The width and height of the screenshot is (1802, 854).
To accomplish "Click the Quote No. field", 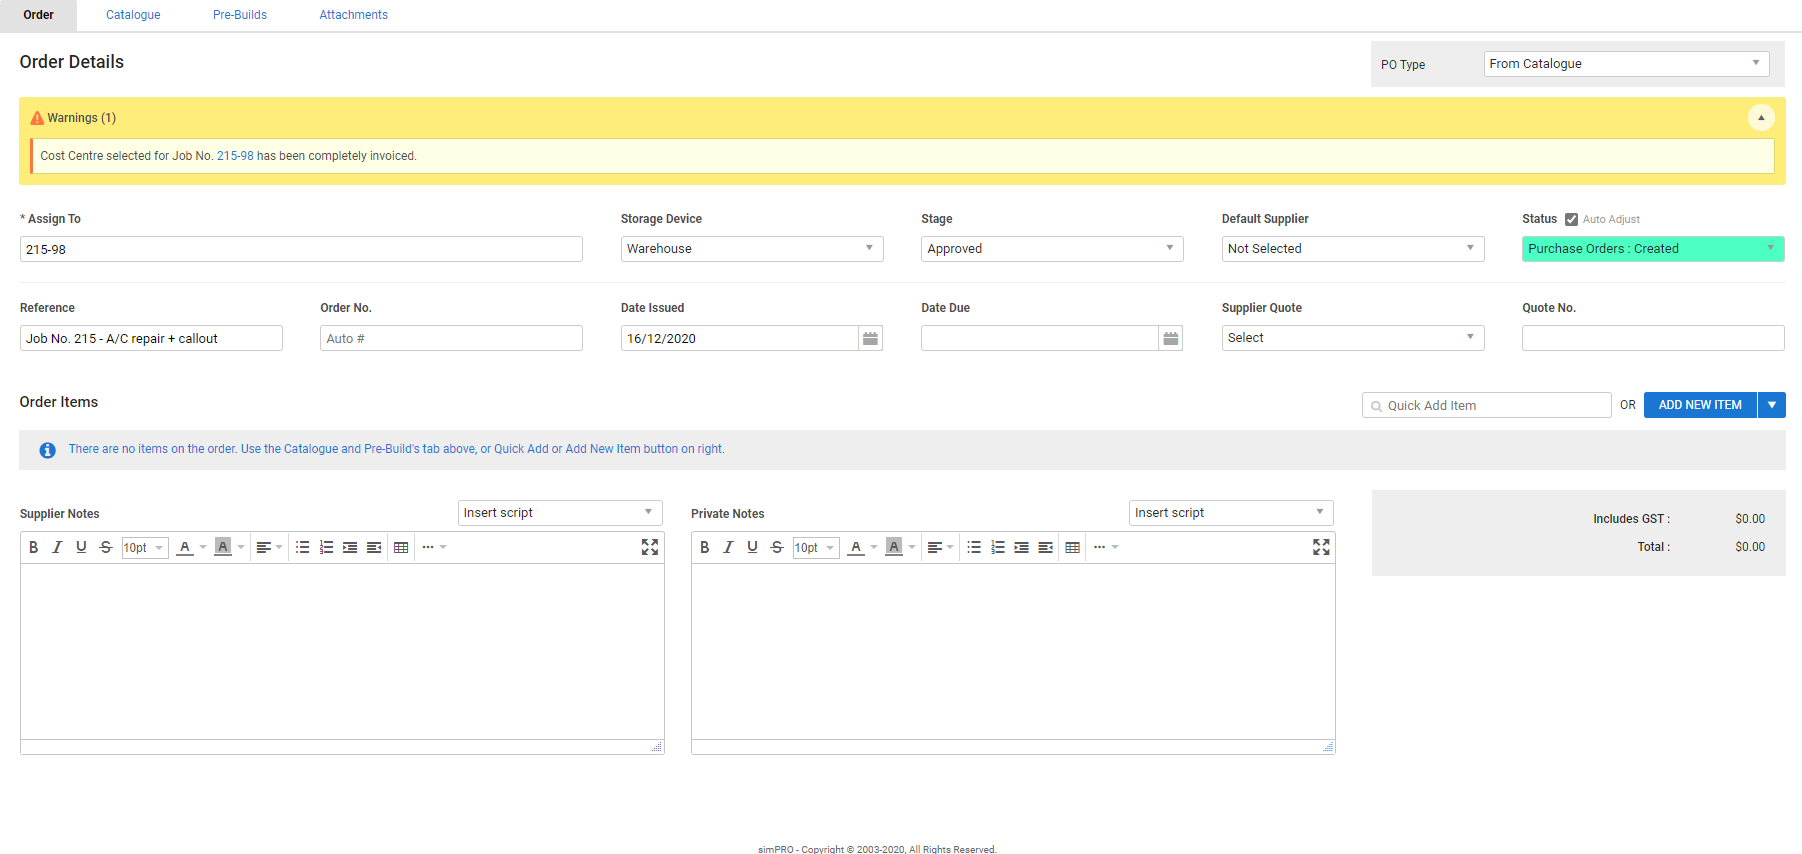I will pyautogui.click(x=1653, y=338).
